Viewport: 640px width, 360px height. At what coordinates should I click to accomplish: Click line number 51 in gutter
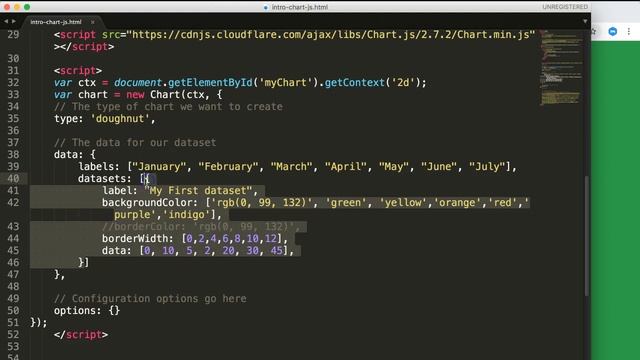click(x=13, y=322)
